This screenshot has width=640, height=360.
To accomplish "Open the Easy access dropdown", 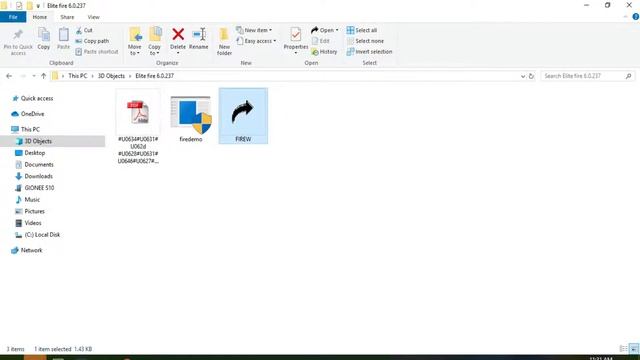I will coord(256,41).
